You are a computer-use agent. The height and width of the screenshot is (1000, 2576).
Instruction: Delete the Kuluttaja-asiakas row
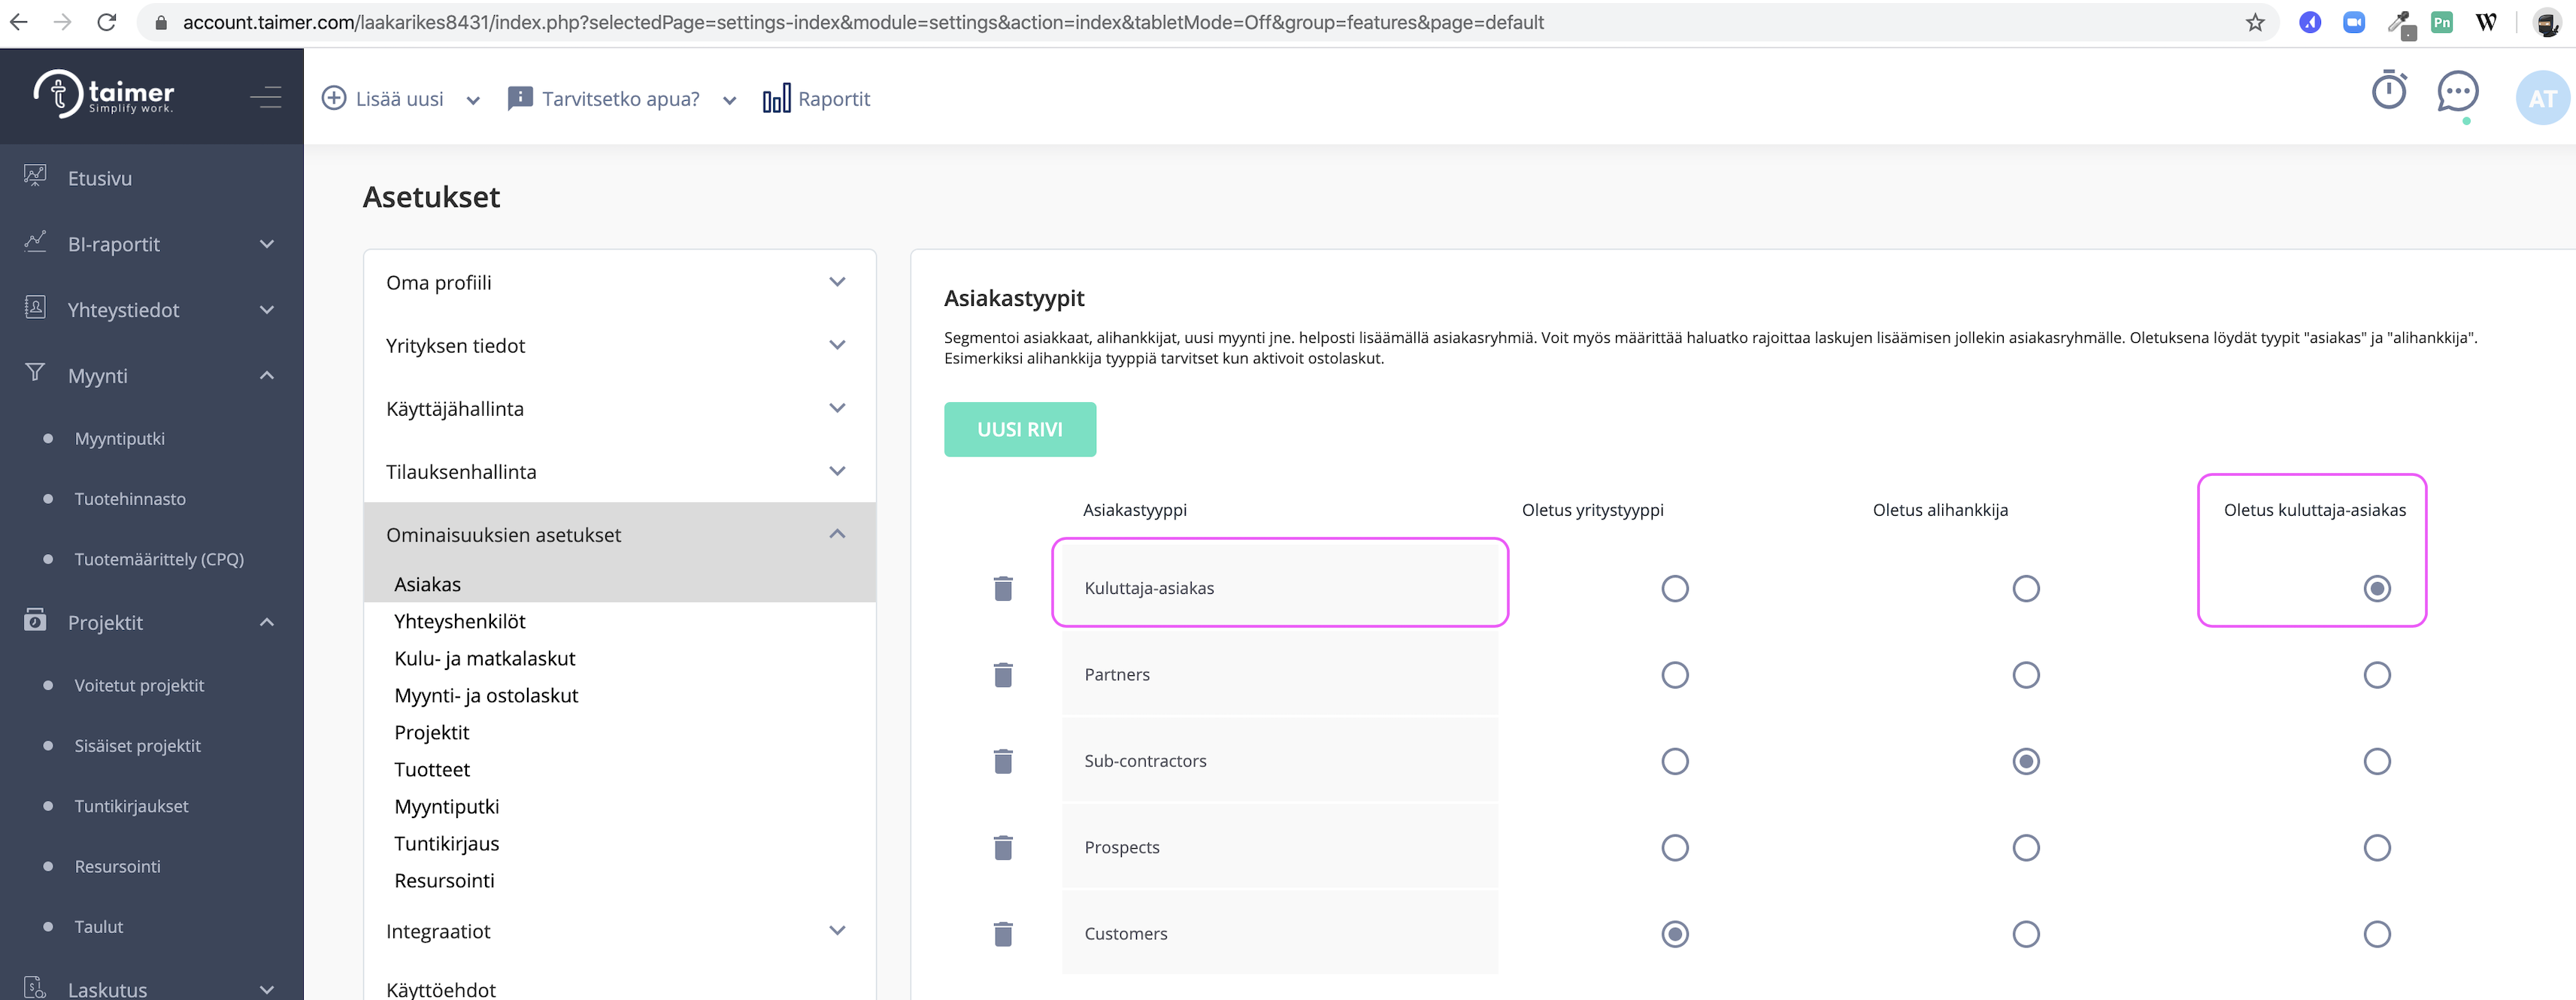pyautogui.click(x=1003, y=588)
